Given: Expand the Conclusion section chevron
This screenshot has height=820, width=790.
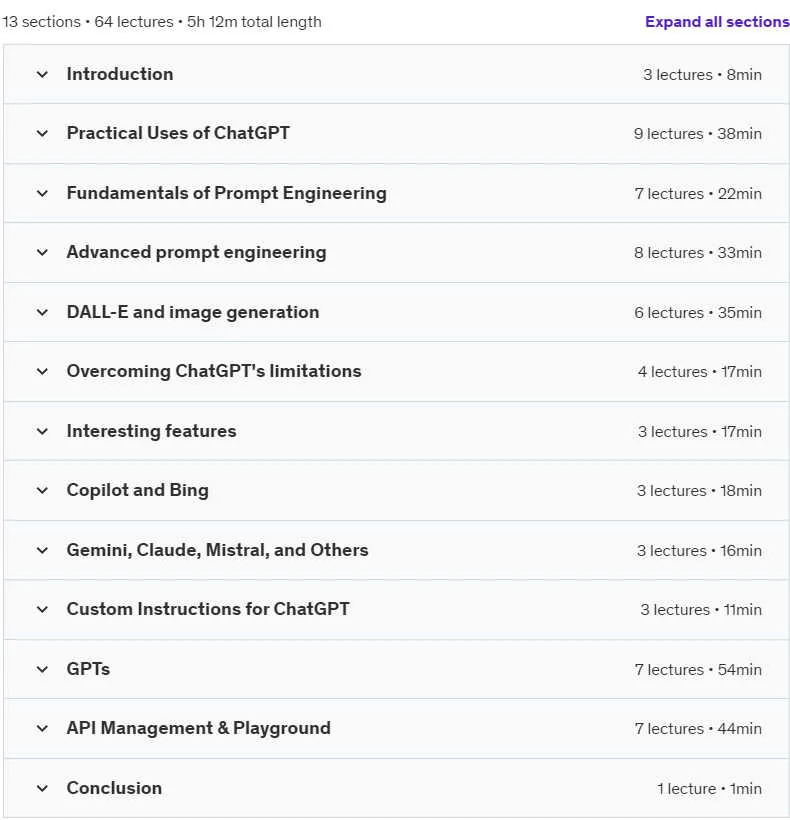Looking at the screenshot, I should pos(42,788).
